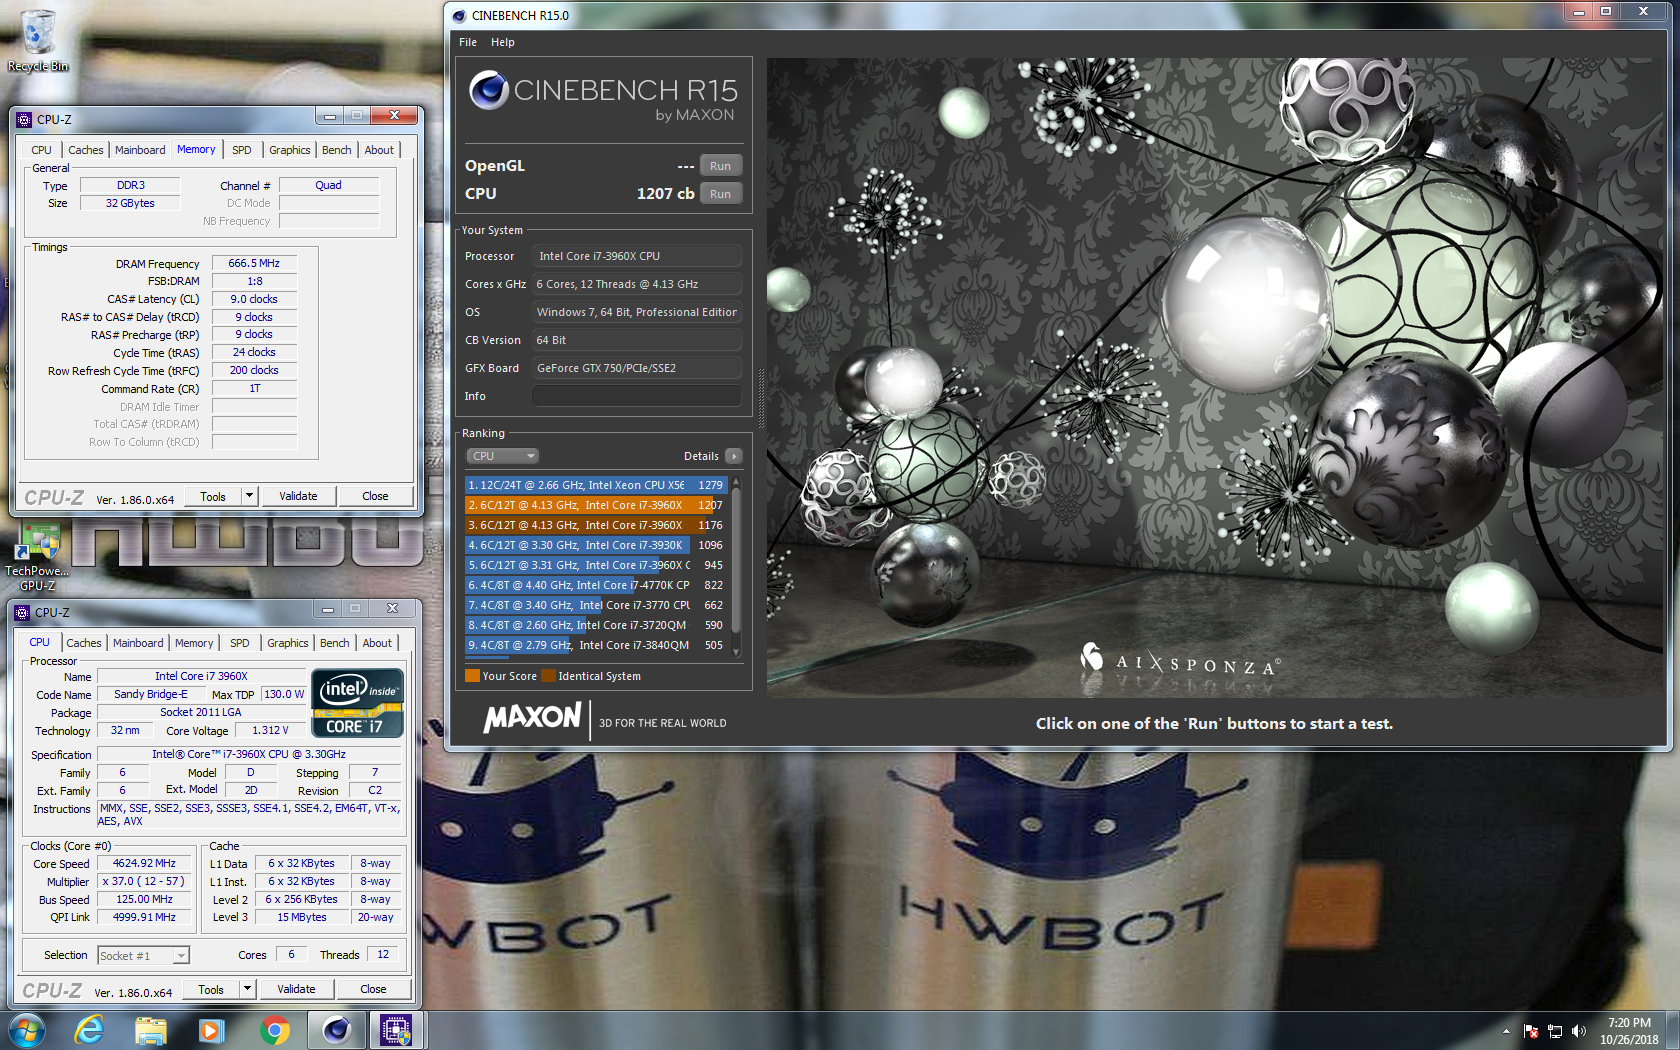Open Bench tab in lower CPU-Z window
This screenshot has width=1680, height=1050.
tap(335, 643)
